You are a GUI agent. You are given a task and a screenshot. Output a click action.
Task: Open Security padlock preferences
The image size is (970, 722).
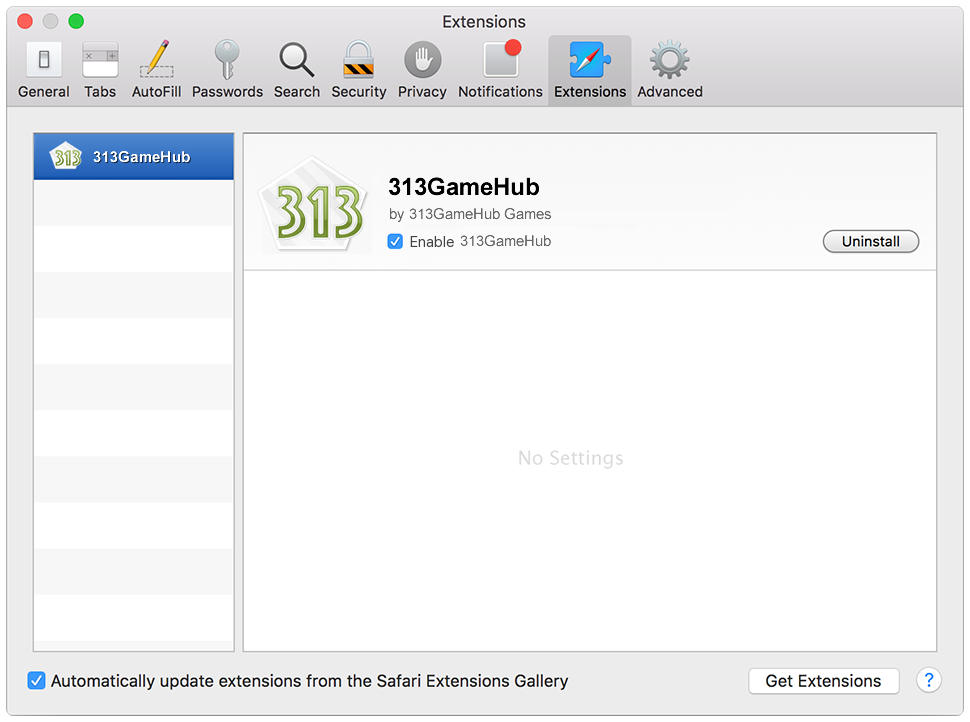(359, 70)
